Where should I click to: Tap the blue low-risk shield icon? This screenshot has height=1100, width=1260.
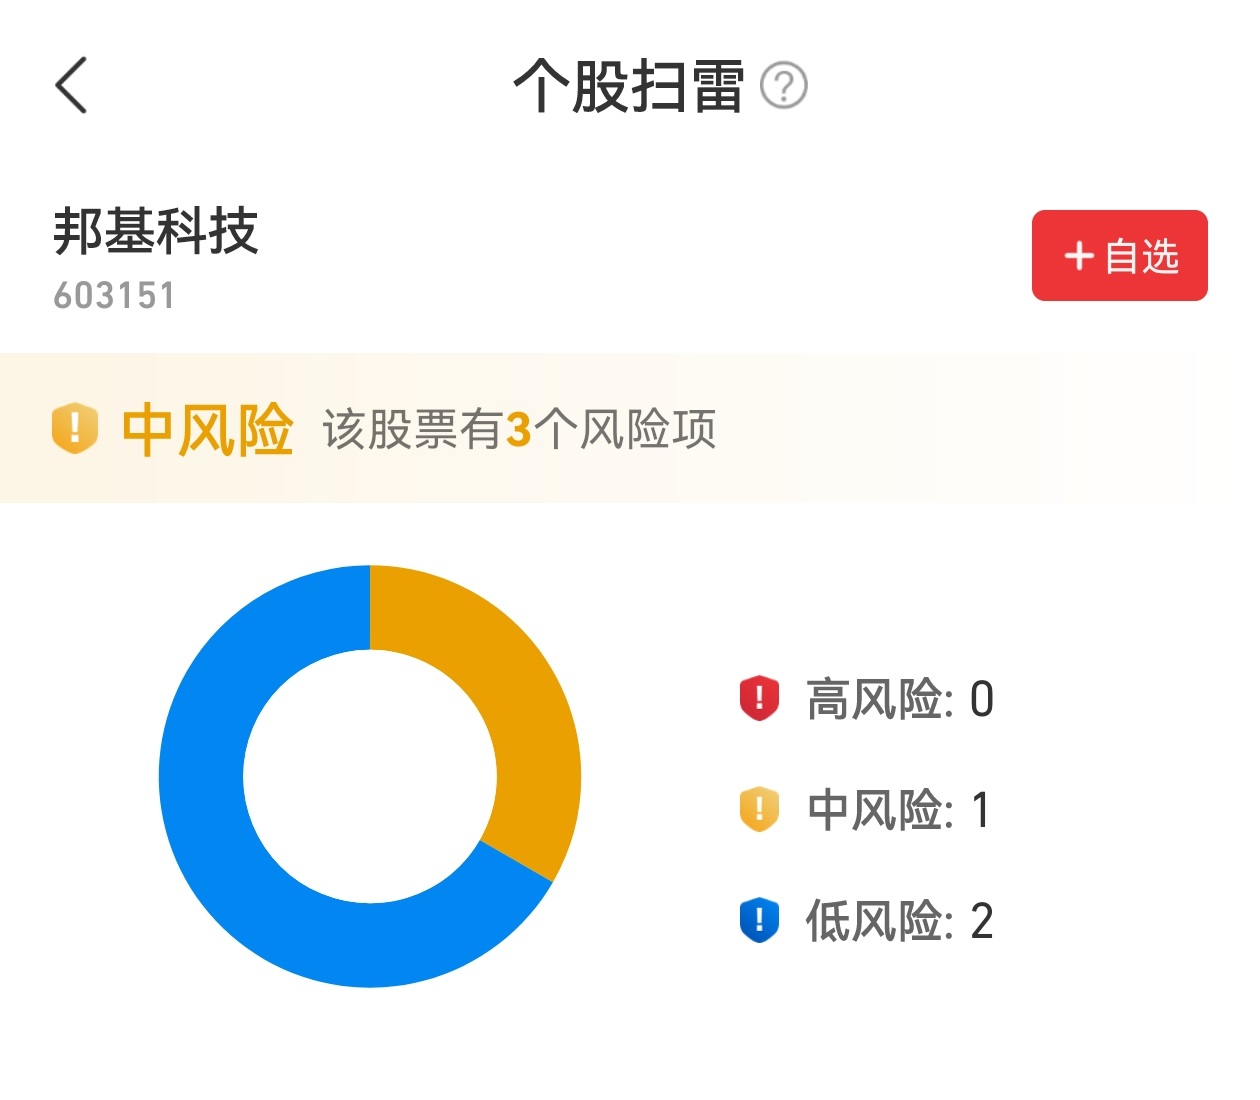click(x=759, y=920)
